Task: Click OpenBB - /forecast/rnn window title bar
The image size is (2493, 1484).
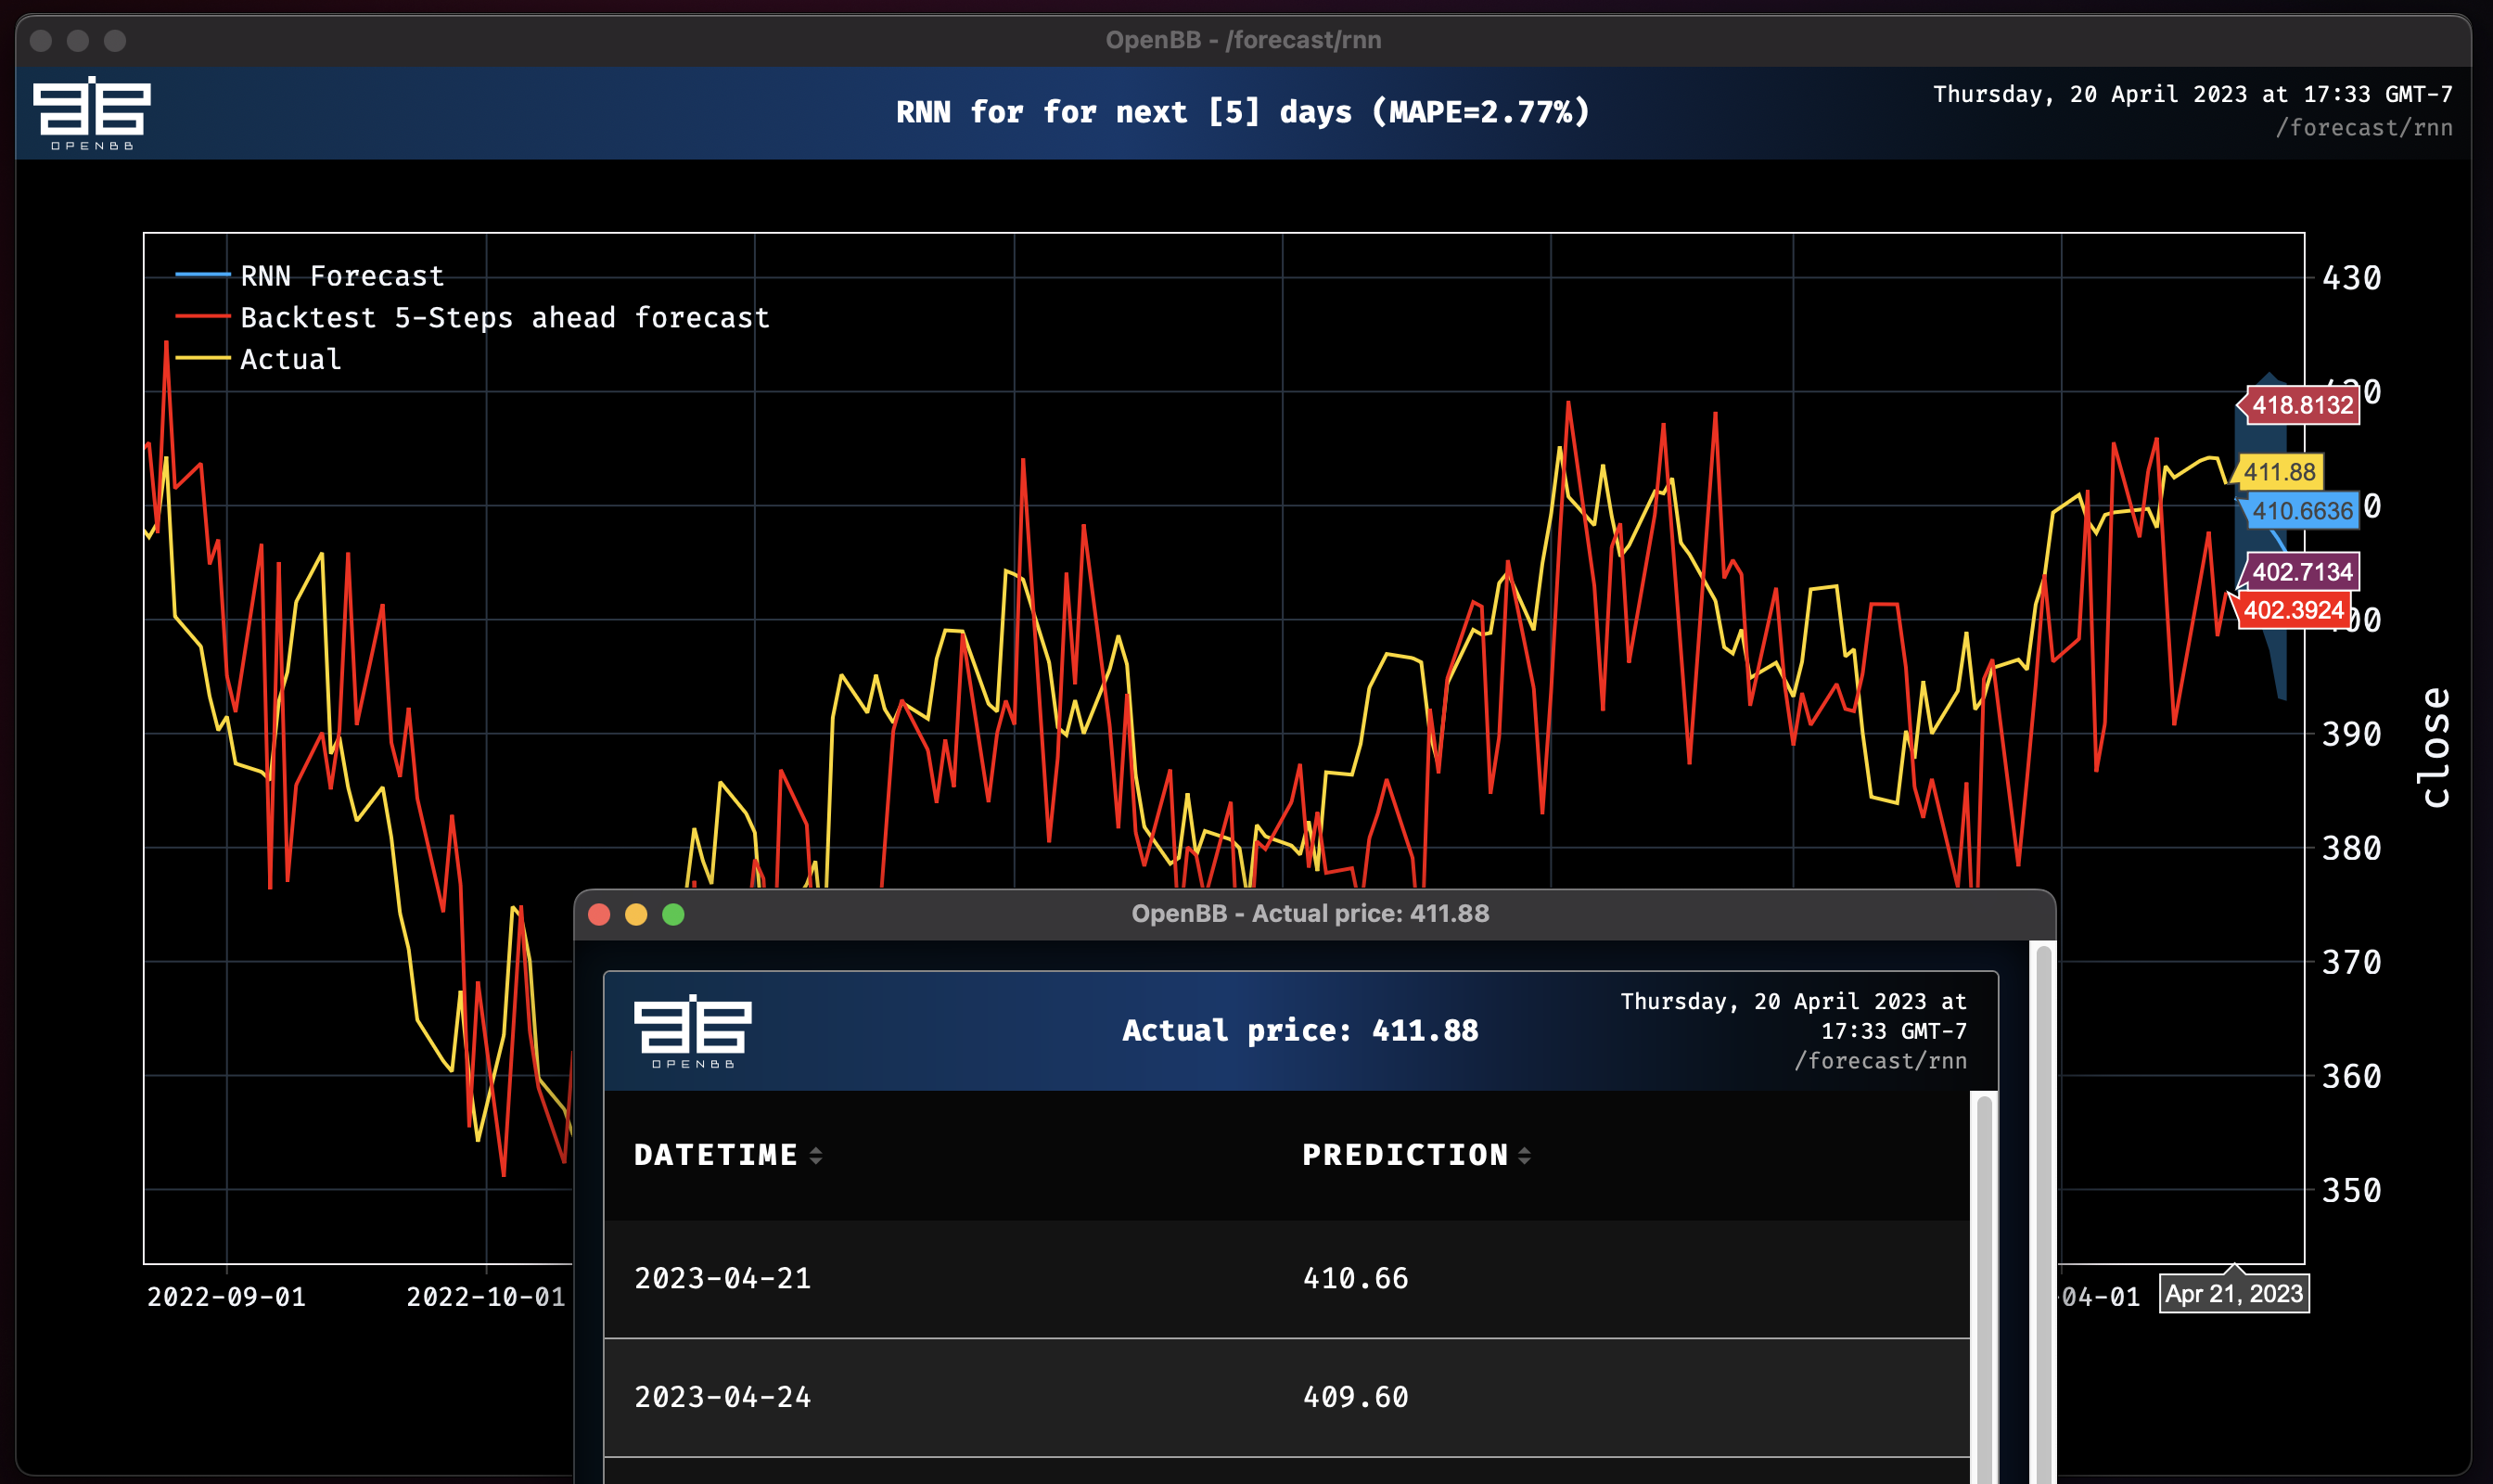Action: point(1243,40)
